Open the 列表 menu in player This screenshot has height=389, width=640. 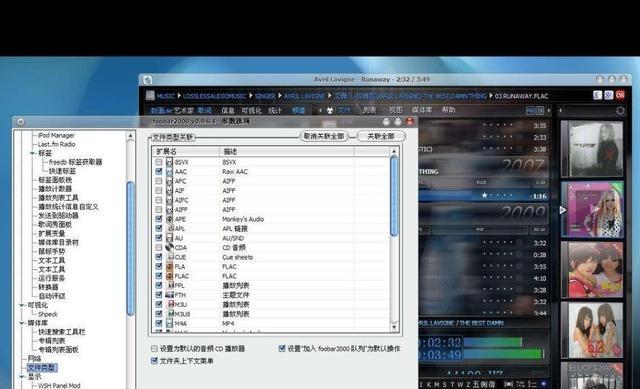(369, 110)
